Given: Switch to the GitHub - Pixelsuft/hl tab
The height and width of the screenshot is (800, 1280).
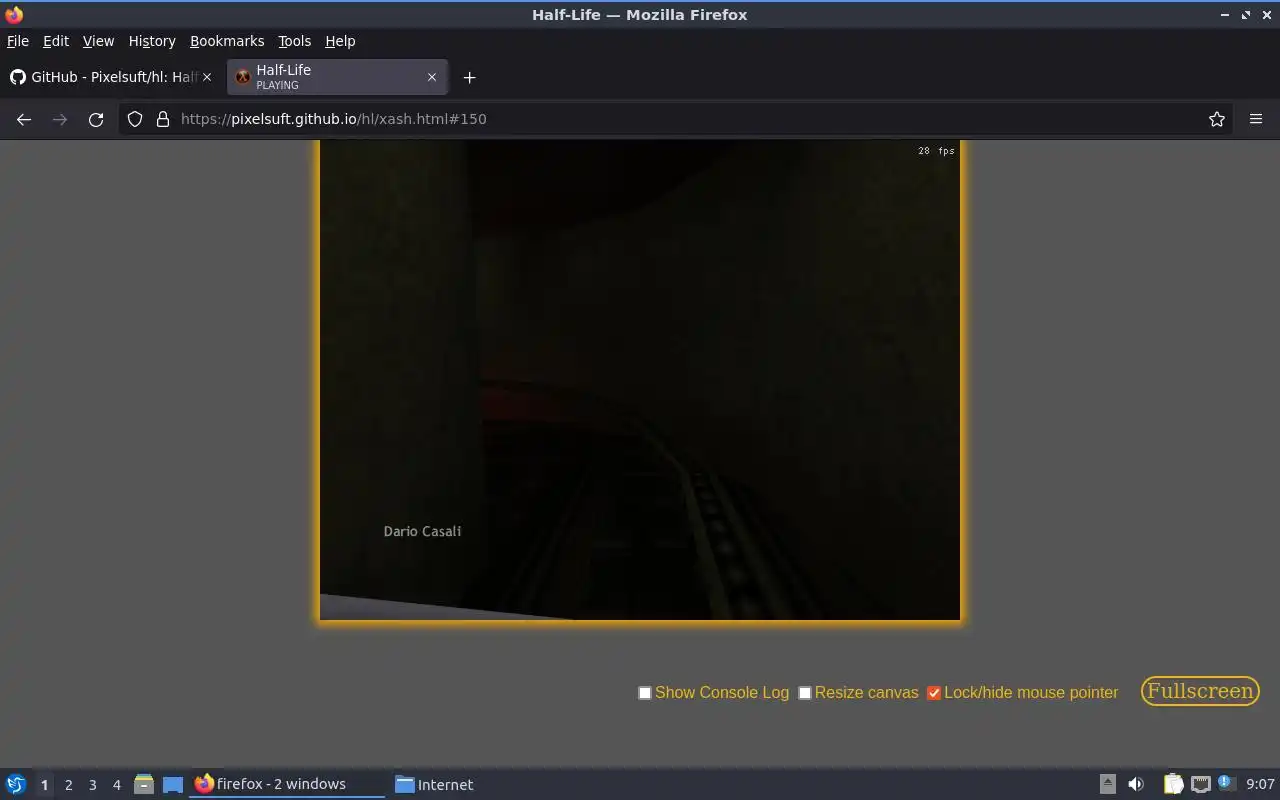Looking at the screenshot, I should 111,77.
